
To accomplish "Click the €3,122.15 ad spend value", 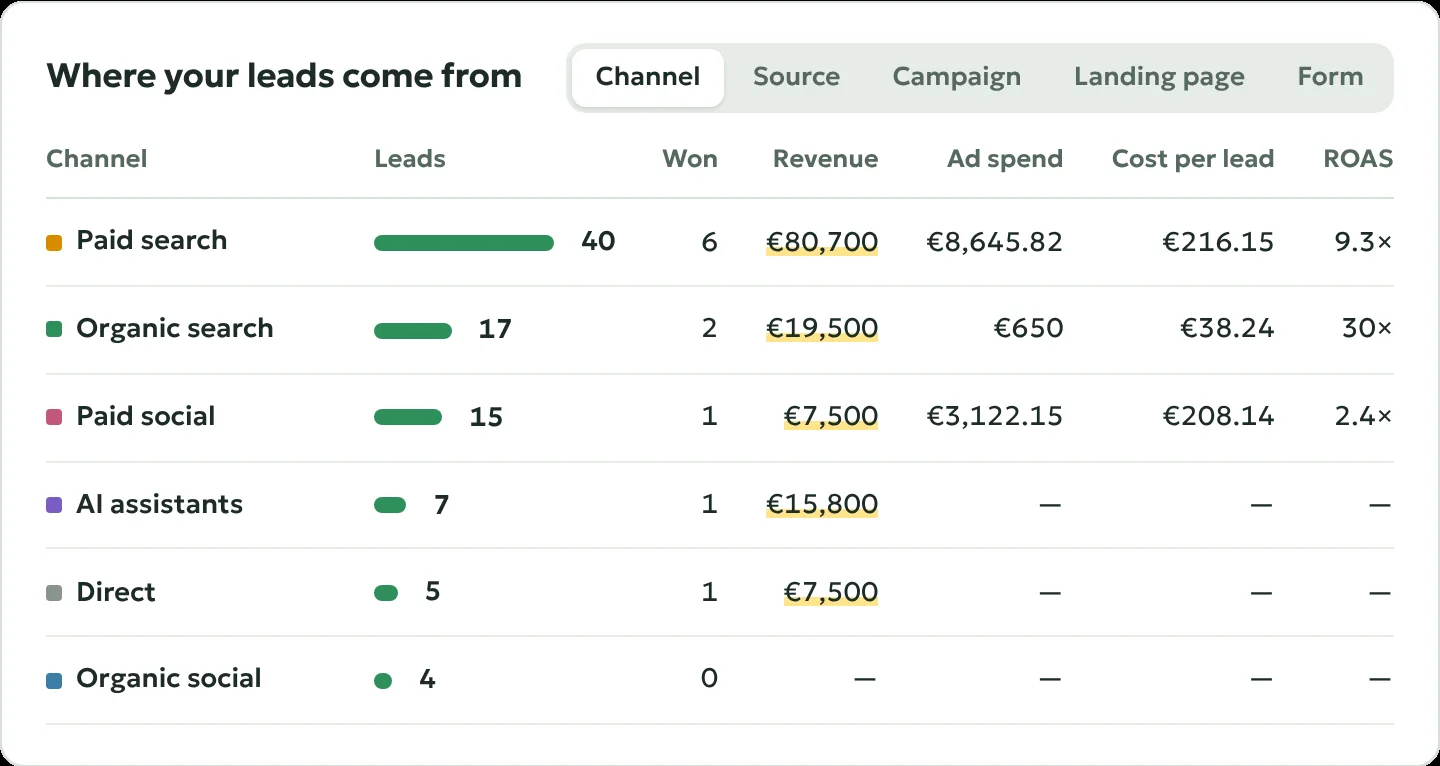I will point(995,417).
